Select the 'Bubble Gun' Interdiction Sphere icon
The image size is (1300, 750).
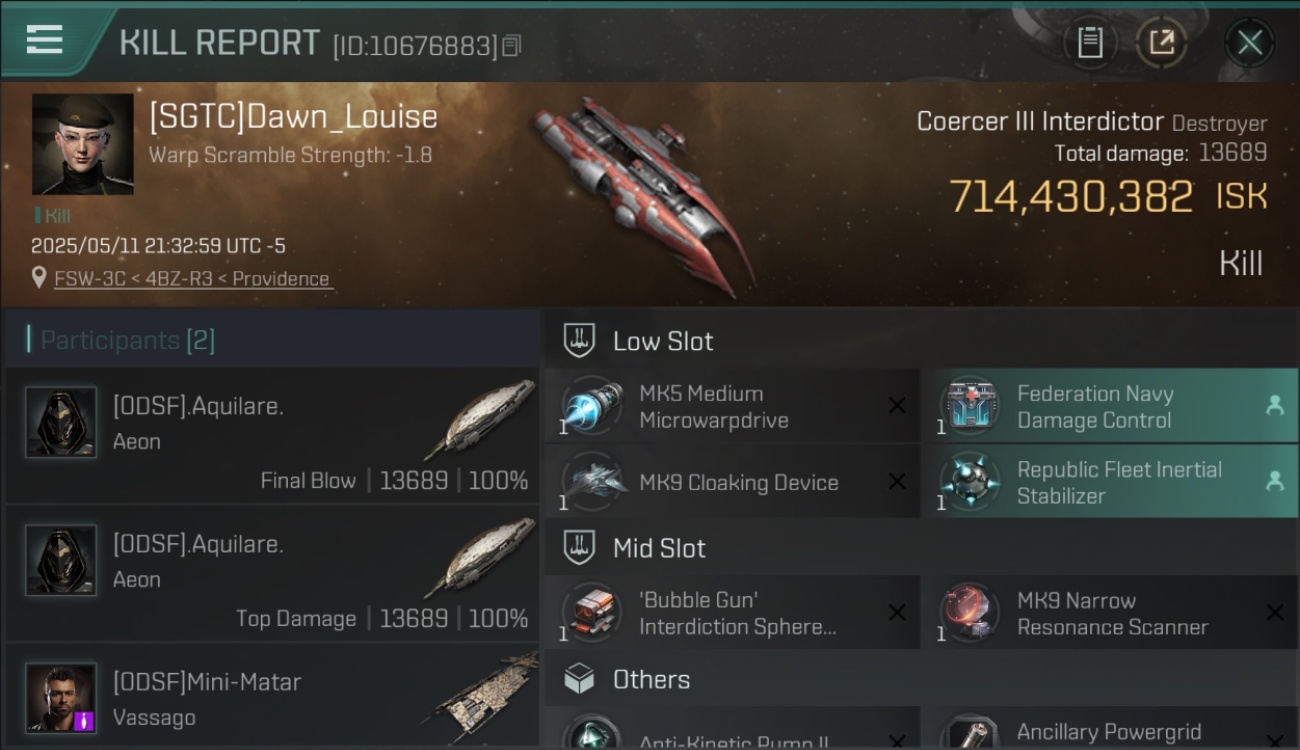click(592, 612)
